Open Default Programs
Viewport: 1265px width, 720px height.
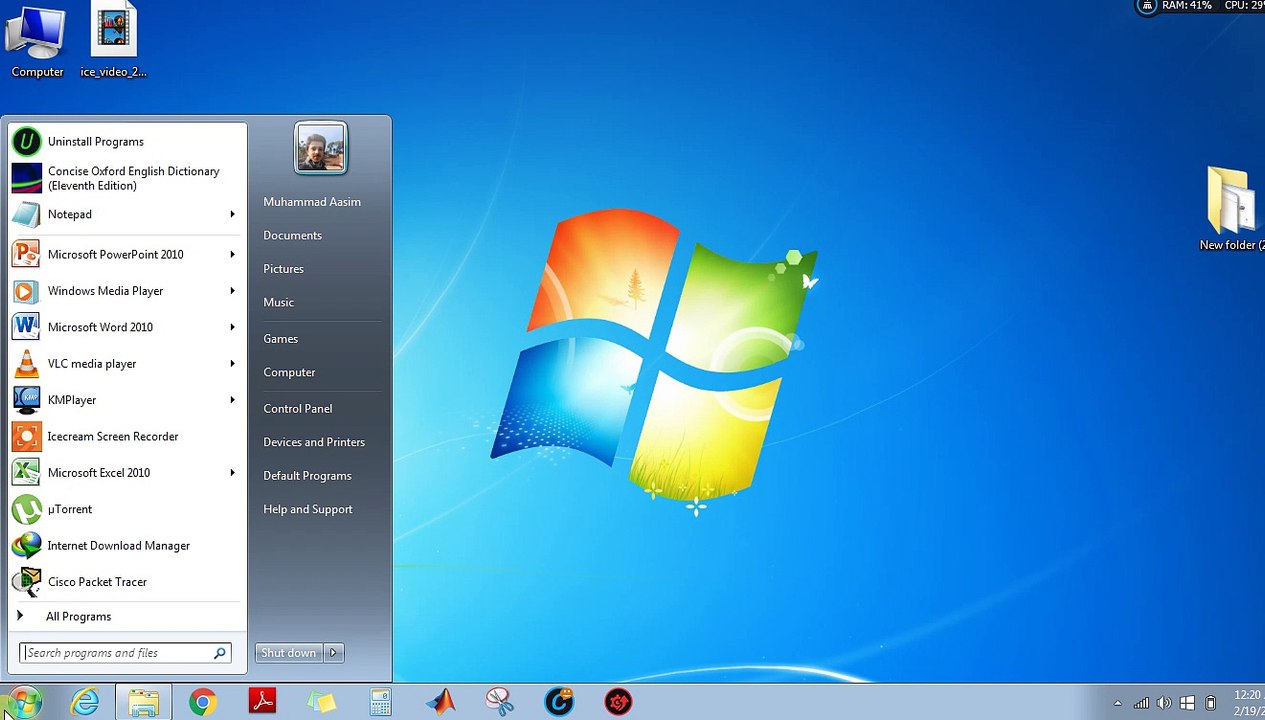(307, 476)
